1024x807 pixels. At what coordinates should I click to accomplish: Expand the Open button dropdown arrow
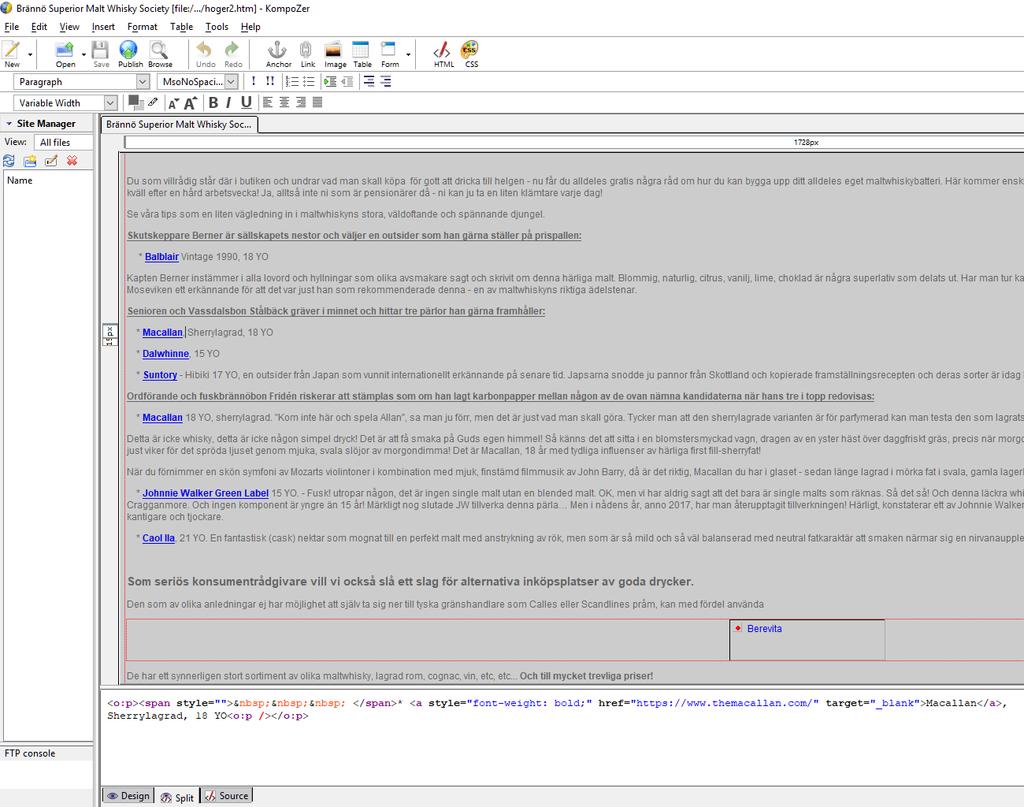[x=84, y=55]
